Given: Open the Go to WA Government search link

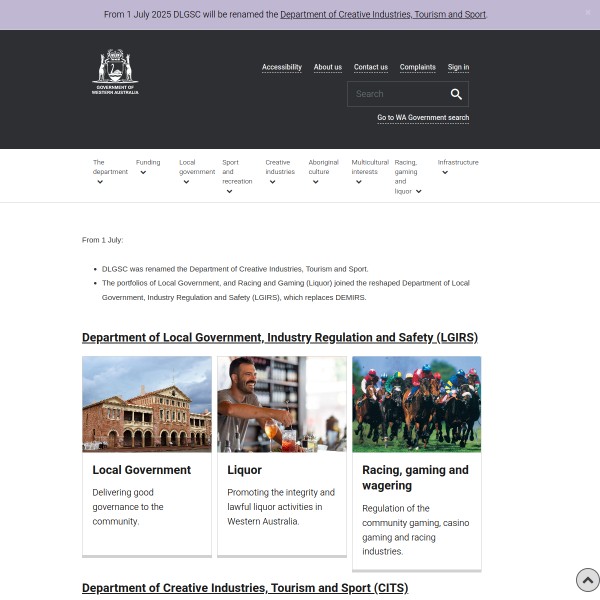Looking at the screenshot, I should [x=422, y=118].
